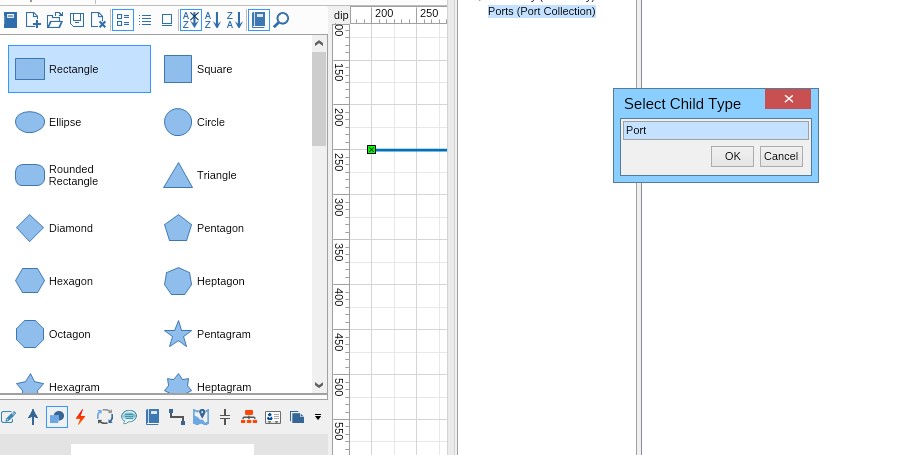This screenshot has height=455, width=918.
Task: Pick the Hexagon shape
Action: pos(54,281)
